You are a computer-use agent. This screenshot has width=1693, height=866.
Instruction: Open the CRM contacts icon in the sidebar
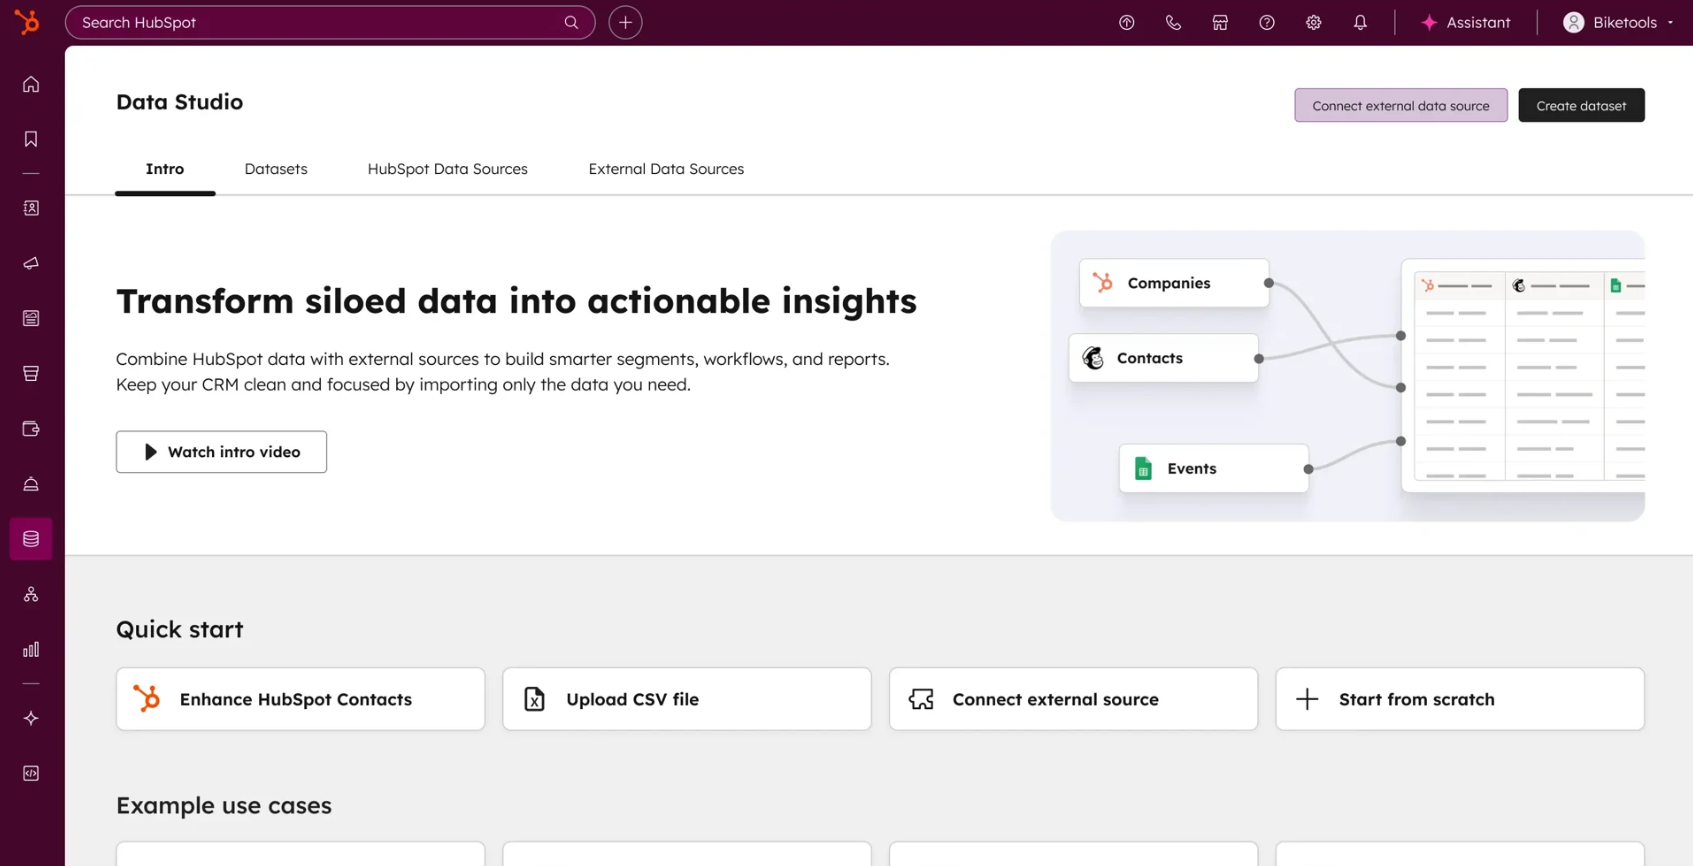(31, 208)
